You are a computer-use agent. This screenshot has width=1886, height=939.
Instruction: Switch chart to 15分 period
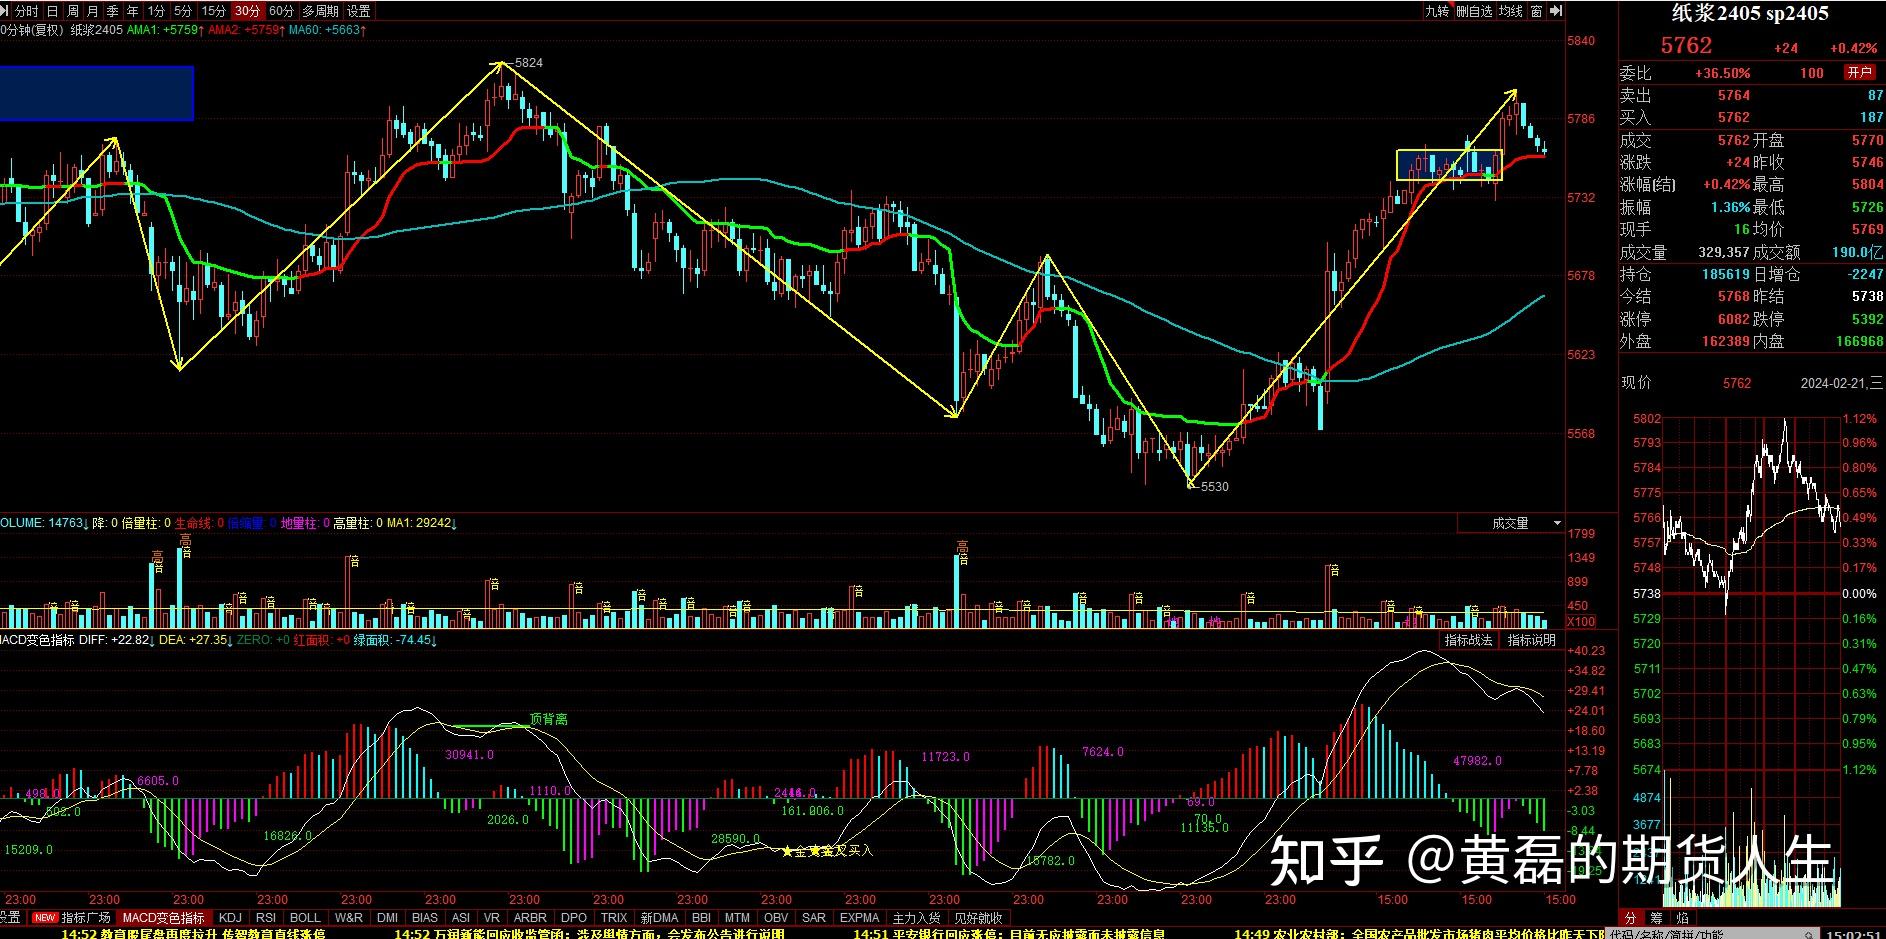pos(214,11)
